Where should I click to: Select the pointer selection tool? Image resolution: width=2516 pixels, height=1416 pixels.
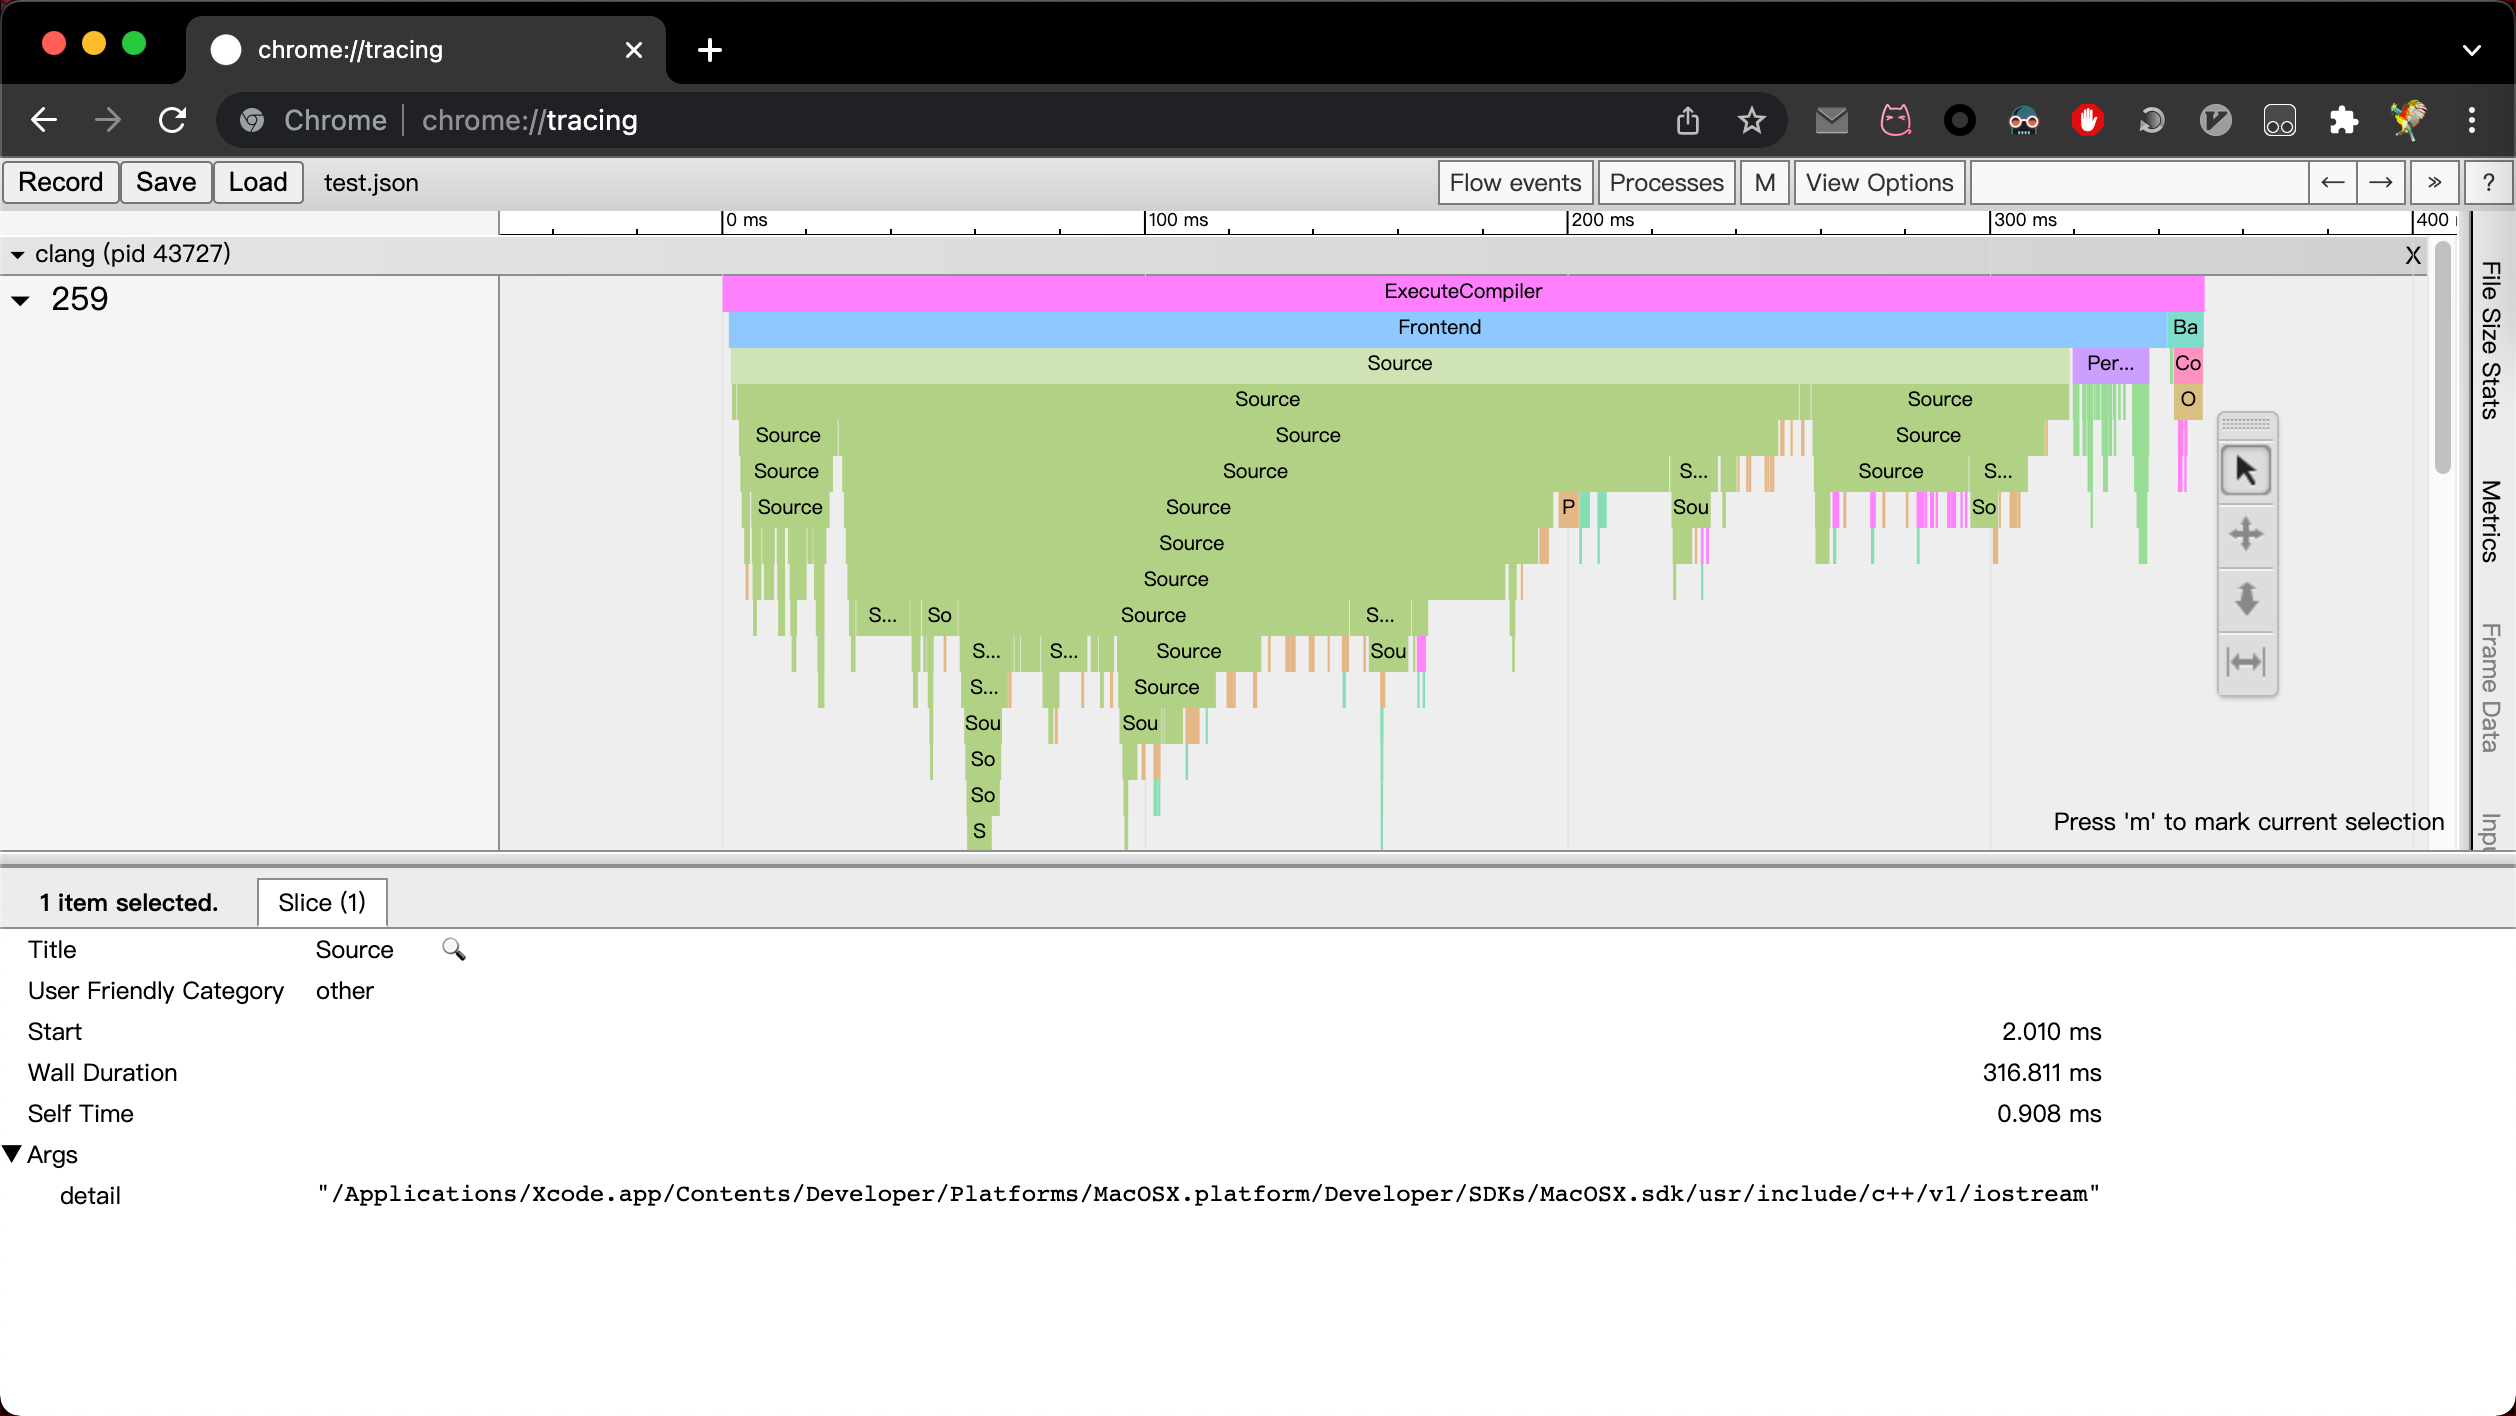coord(2246,470)
